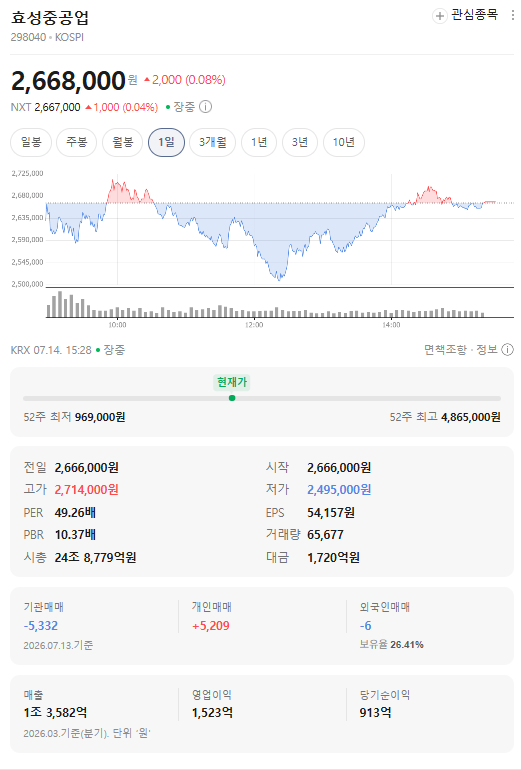Open the 면책조항 · 정보 link
The width and height of the screenshot is (521, 770).
(x=461, y=350)
